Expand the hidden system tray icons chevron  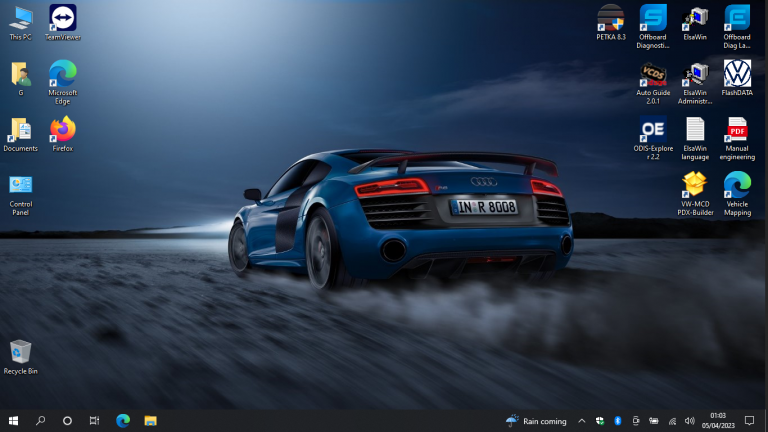point(581,421)
